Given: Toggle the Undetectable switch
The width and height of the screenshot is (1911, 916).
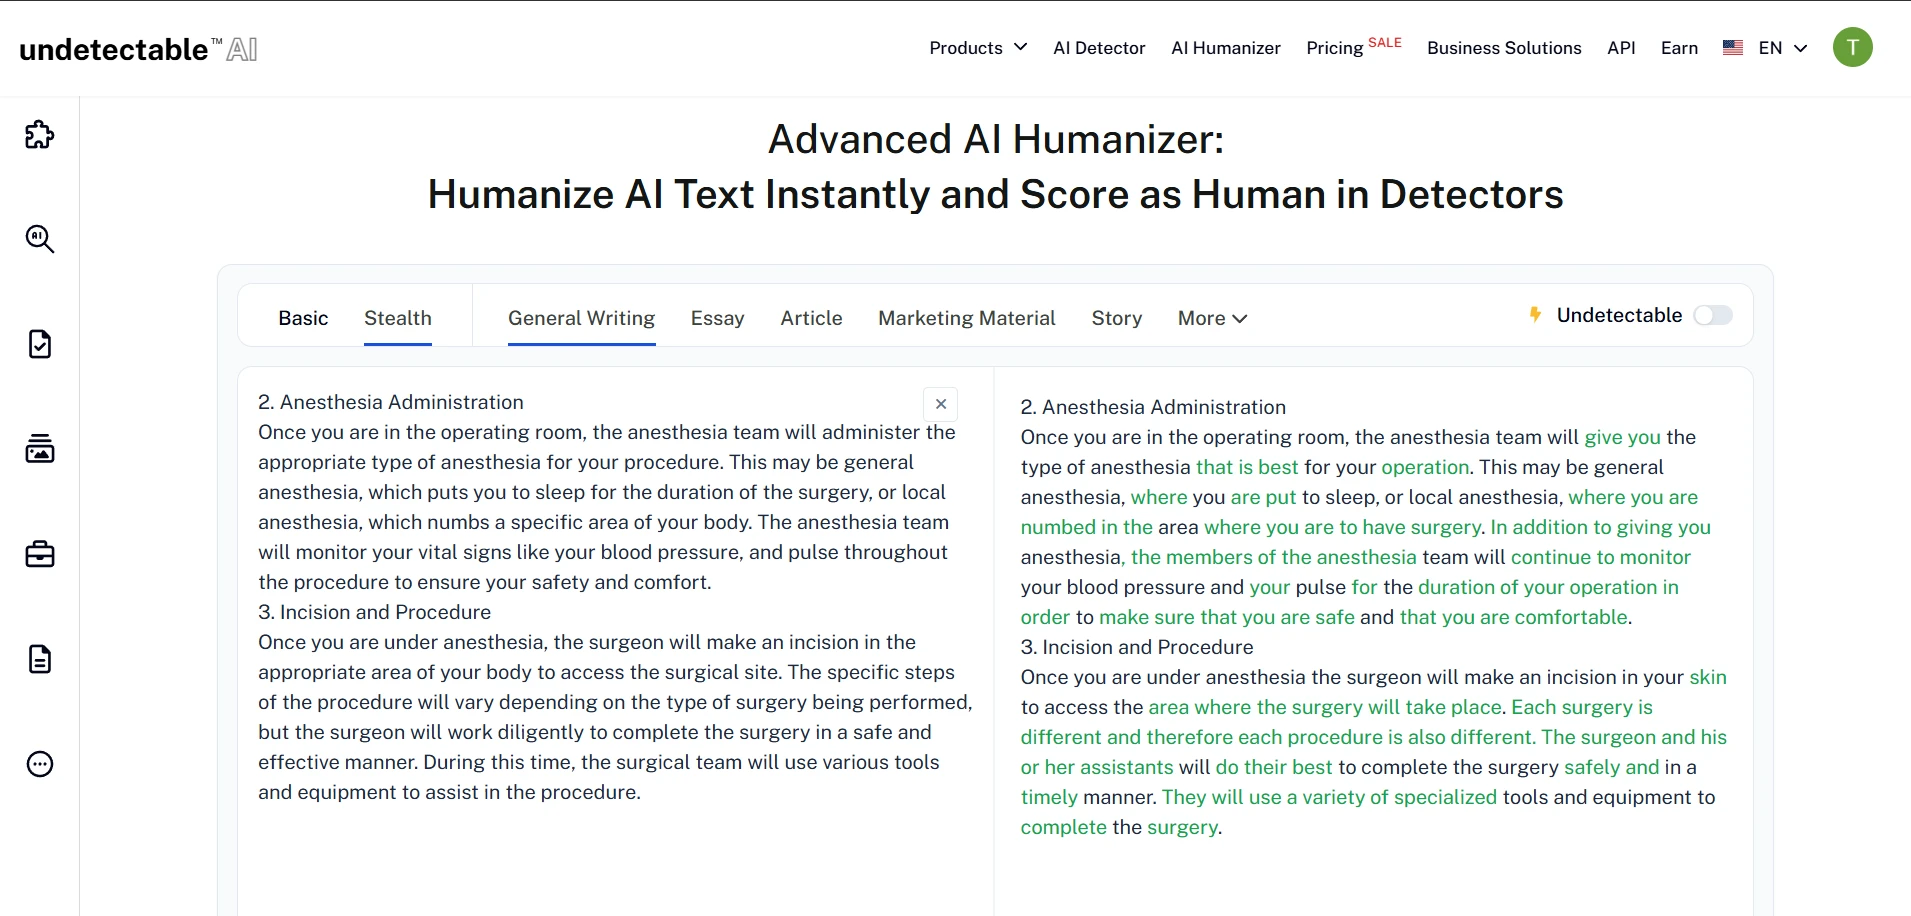Looking at the screenshot, I should pos(1712,315).
